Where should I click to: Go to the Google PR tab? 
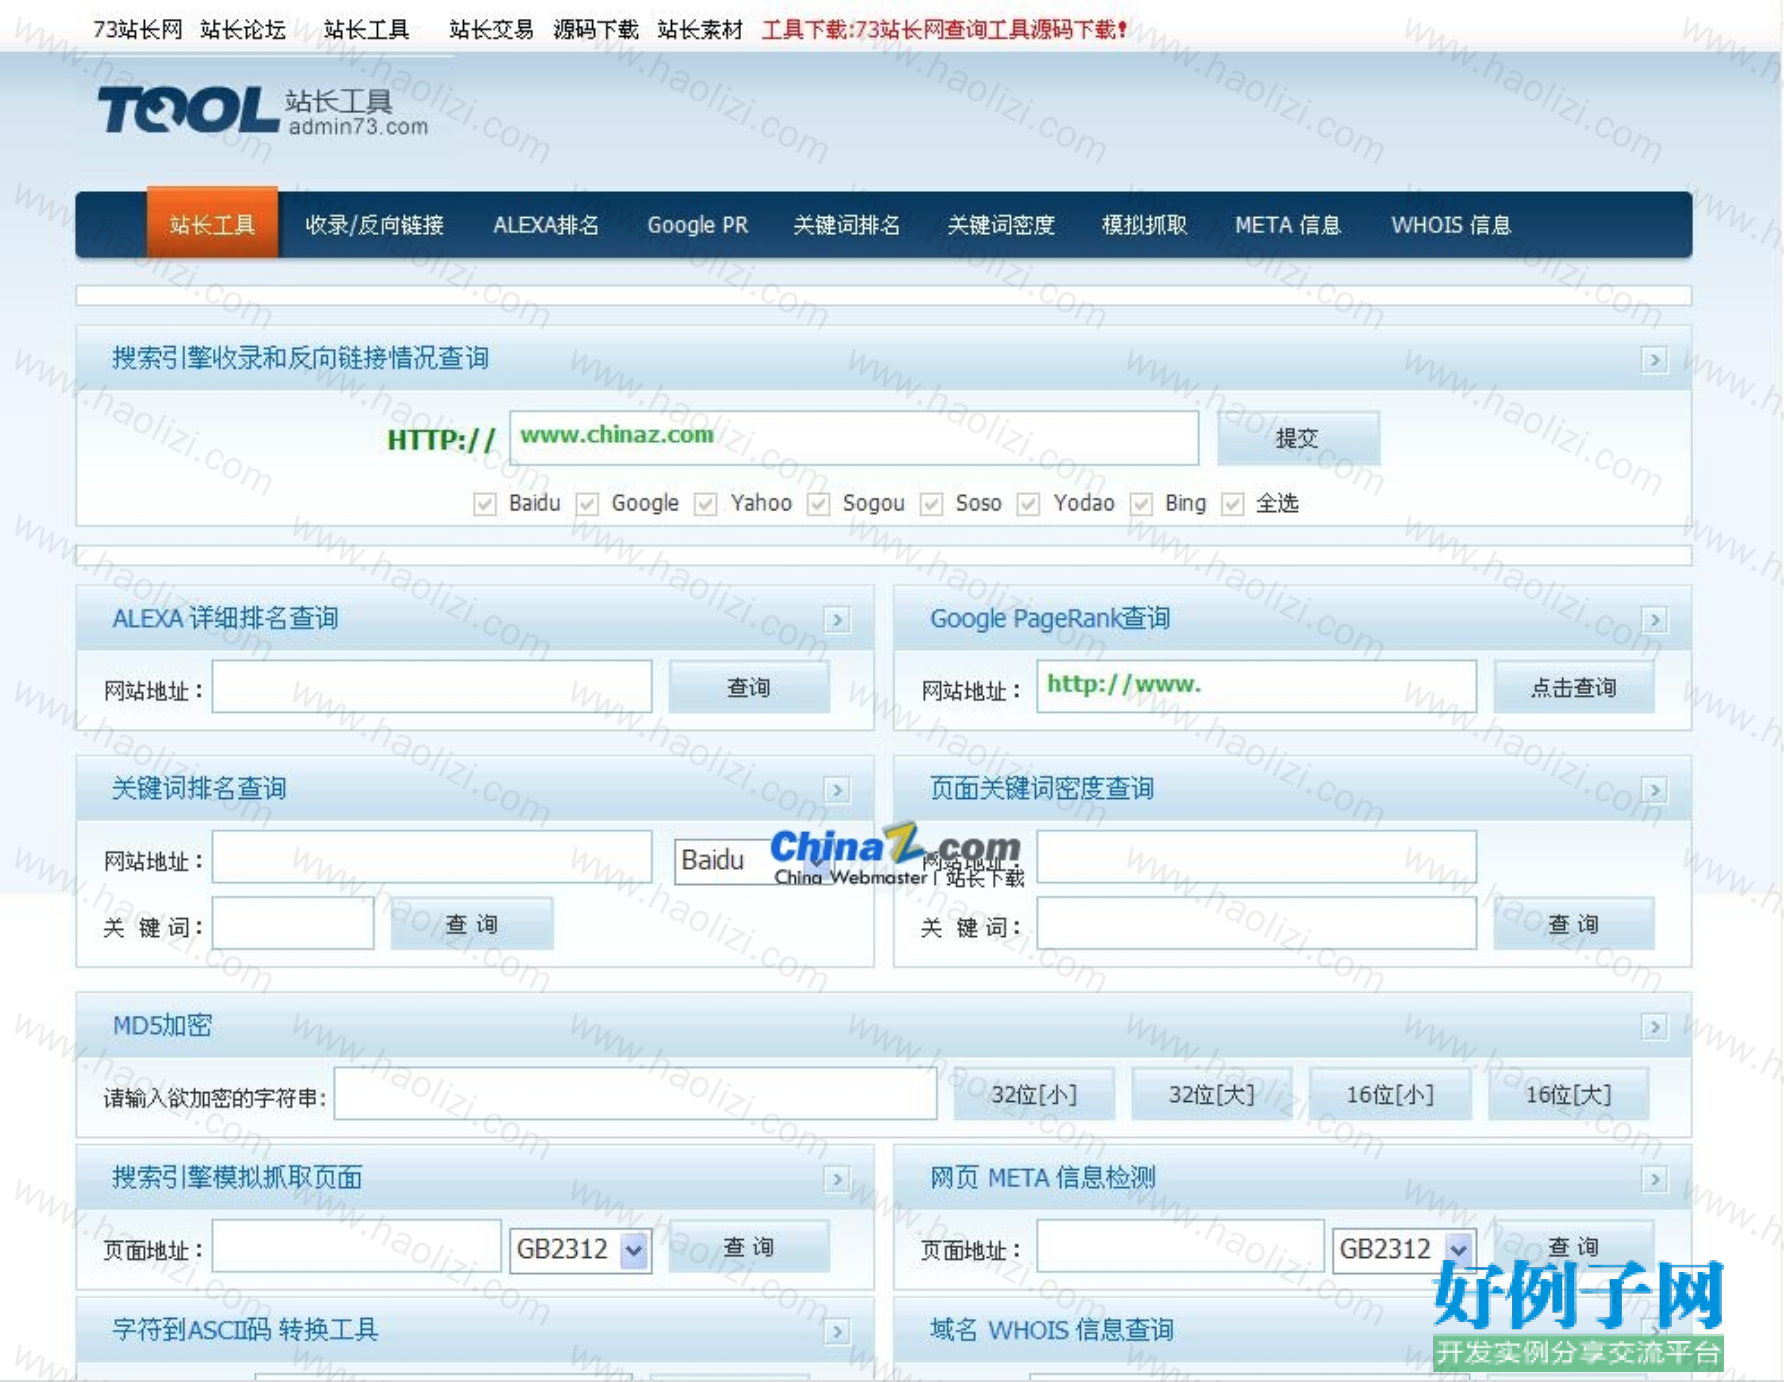pyautogui.click(x=697, y=225)
